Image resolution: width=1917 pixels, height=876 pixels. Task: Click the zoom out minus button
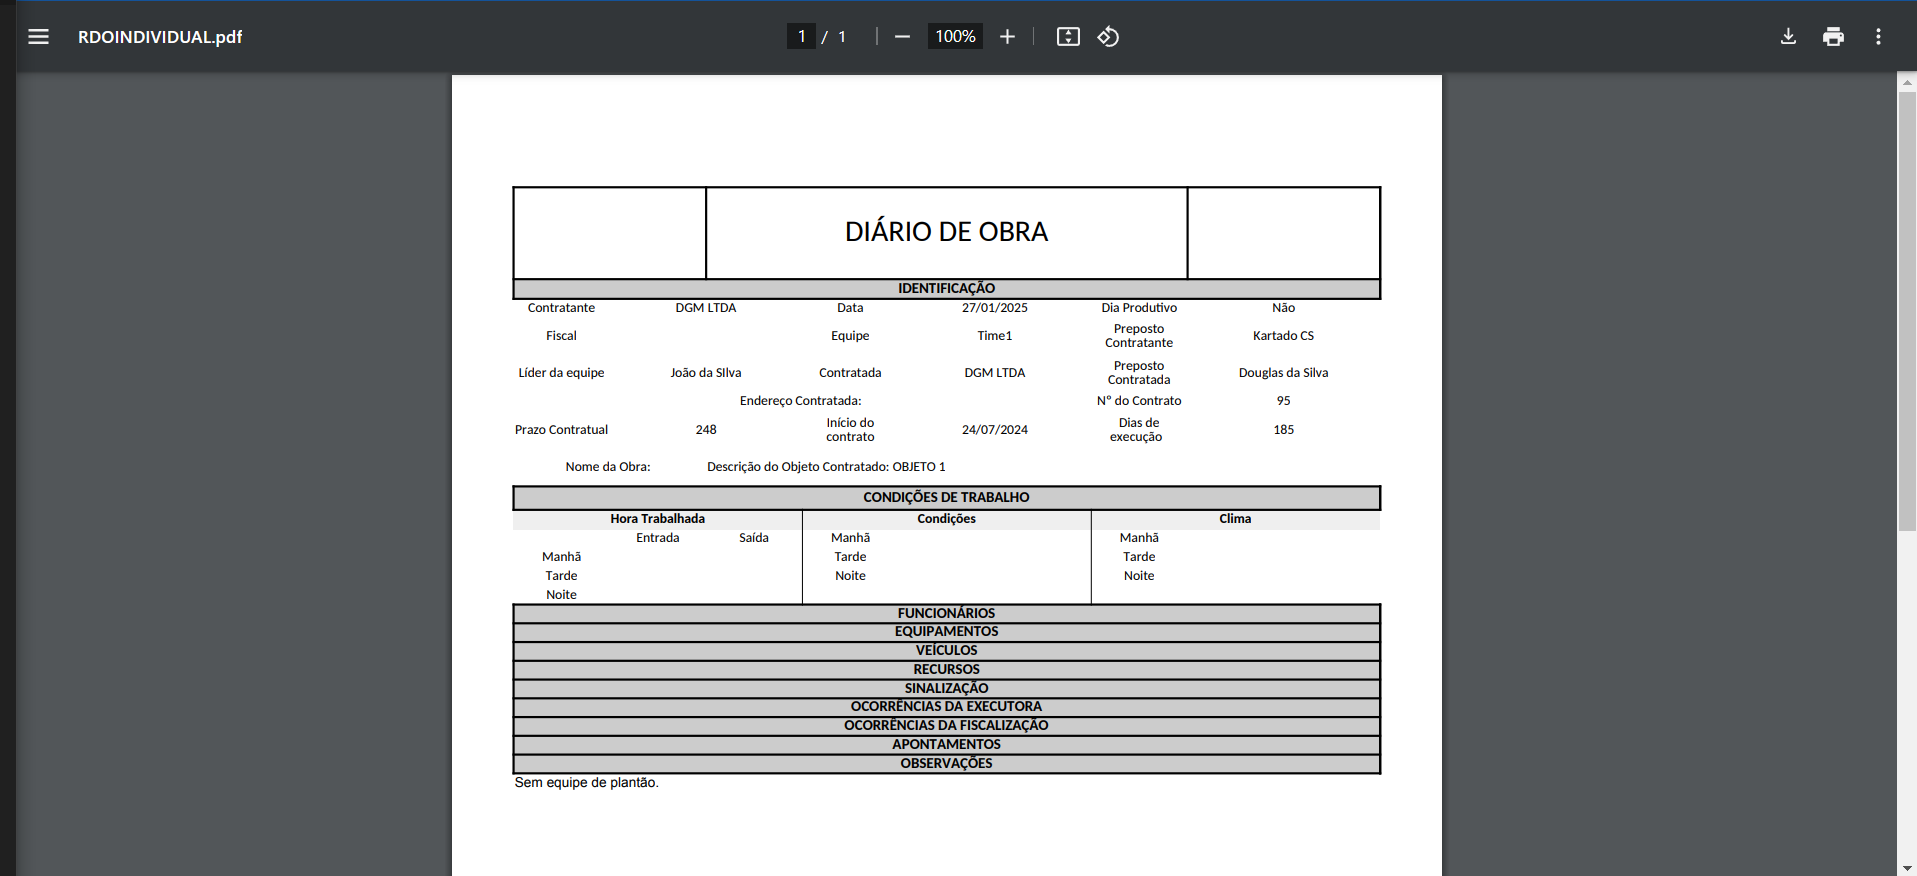tap(902, 37)
